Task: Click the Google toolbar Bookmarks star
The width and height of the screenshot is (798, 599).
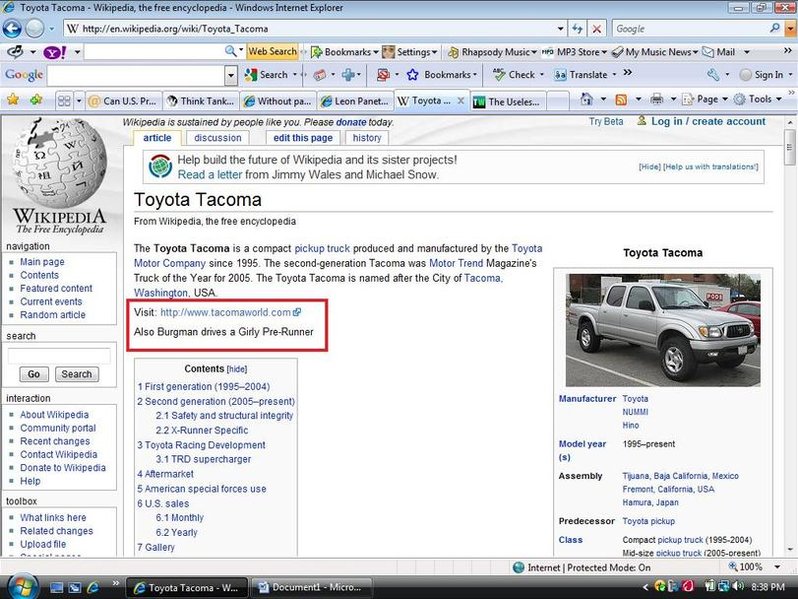Action: pyautogui.click(x=413, y=75)
